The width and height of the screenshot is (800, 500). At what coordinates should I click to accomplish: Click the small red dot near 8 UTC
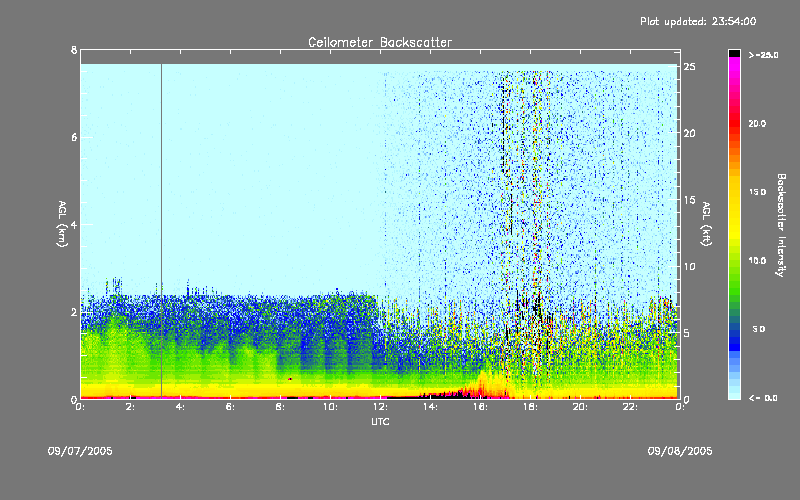[x=290, y=379]
